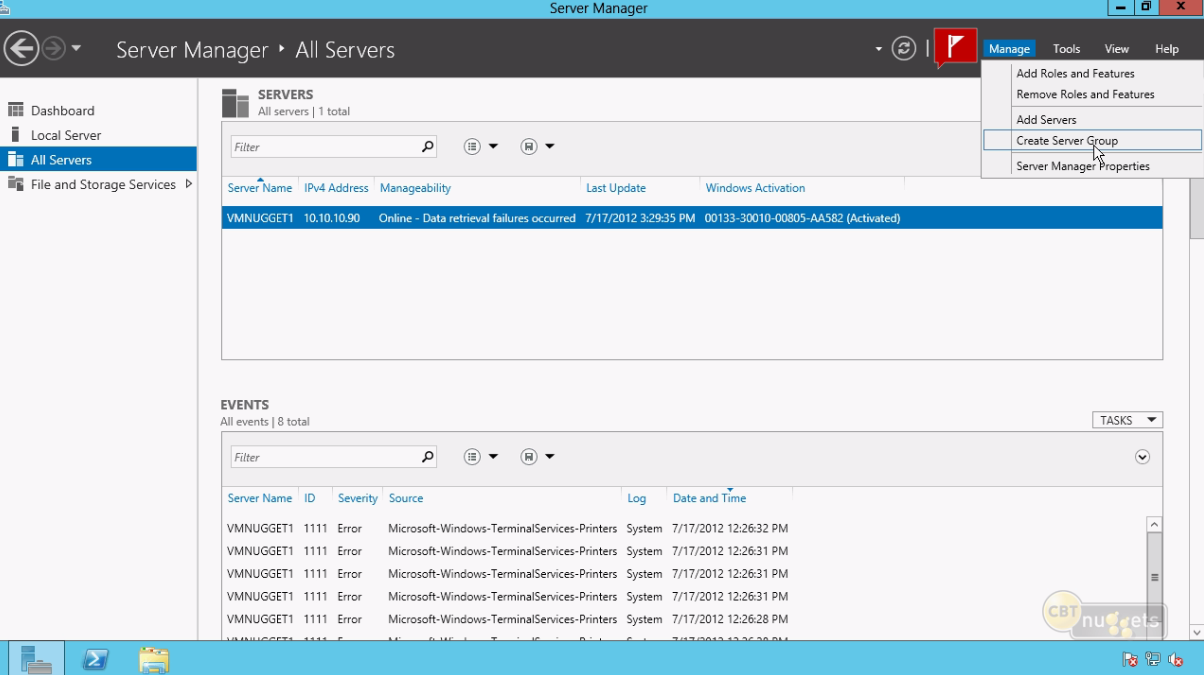Screen dimensions: 1204x675
Task: Open the Manage menu
Action: pyautogui.click(x=1009, y=49)
